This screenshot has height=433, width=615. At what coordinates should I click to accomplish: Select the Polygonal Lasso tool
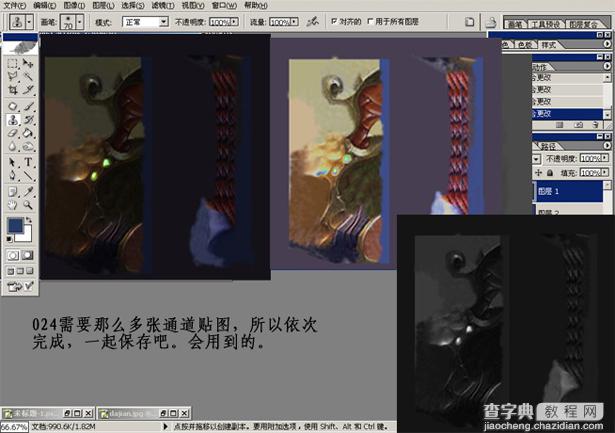(12, 76)
